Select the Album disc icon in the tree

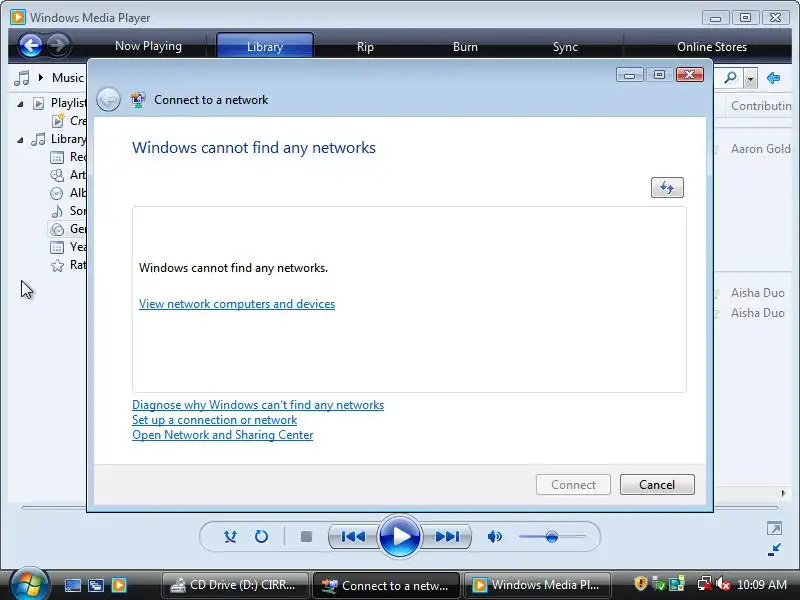pyautogui.click(x=57, y=193)
